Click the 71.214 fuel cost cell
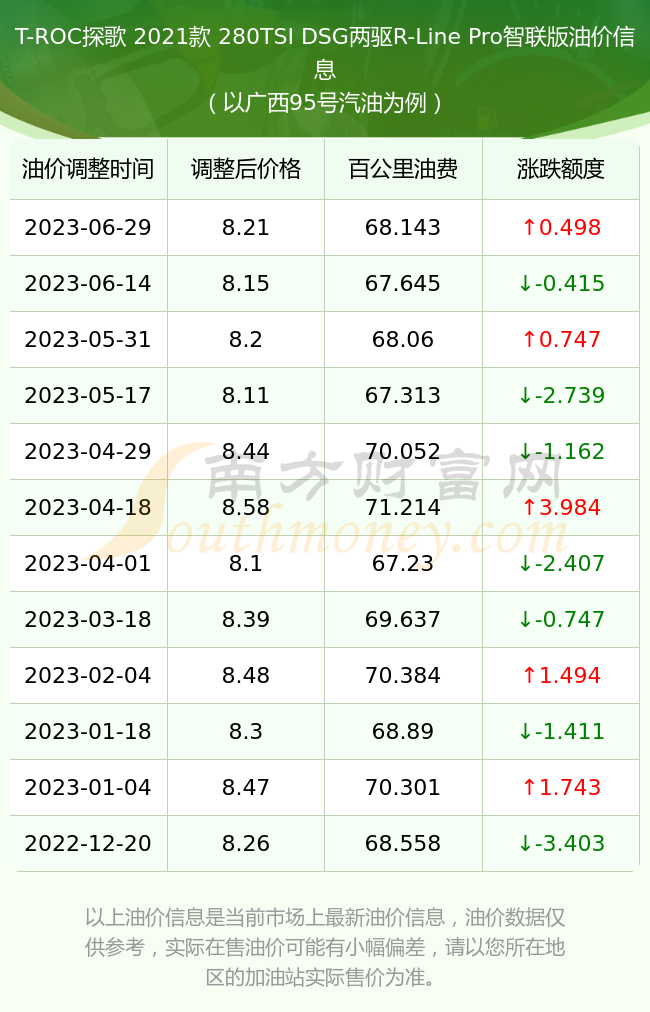This screenshot has height=1012, width=650. tap(403, 507)
